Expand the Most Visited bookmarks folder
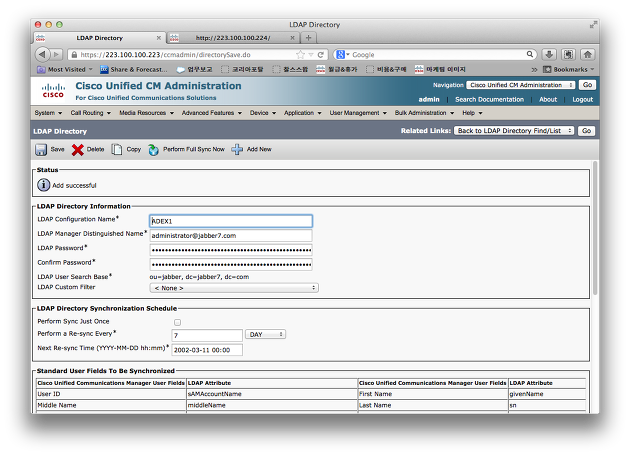This screenshot has width=630, height=456. 65,70
